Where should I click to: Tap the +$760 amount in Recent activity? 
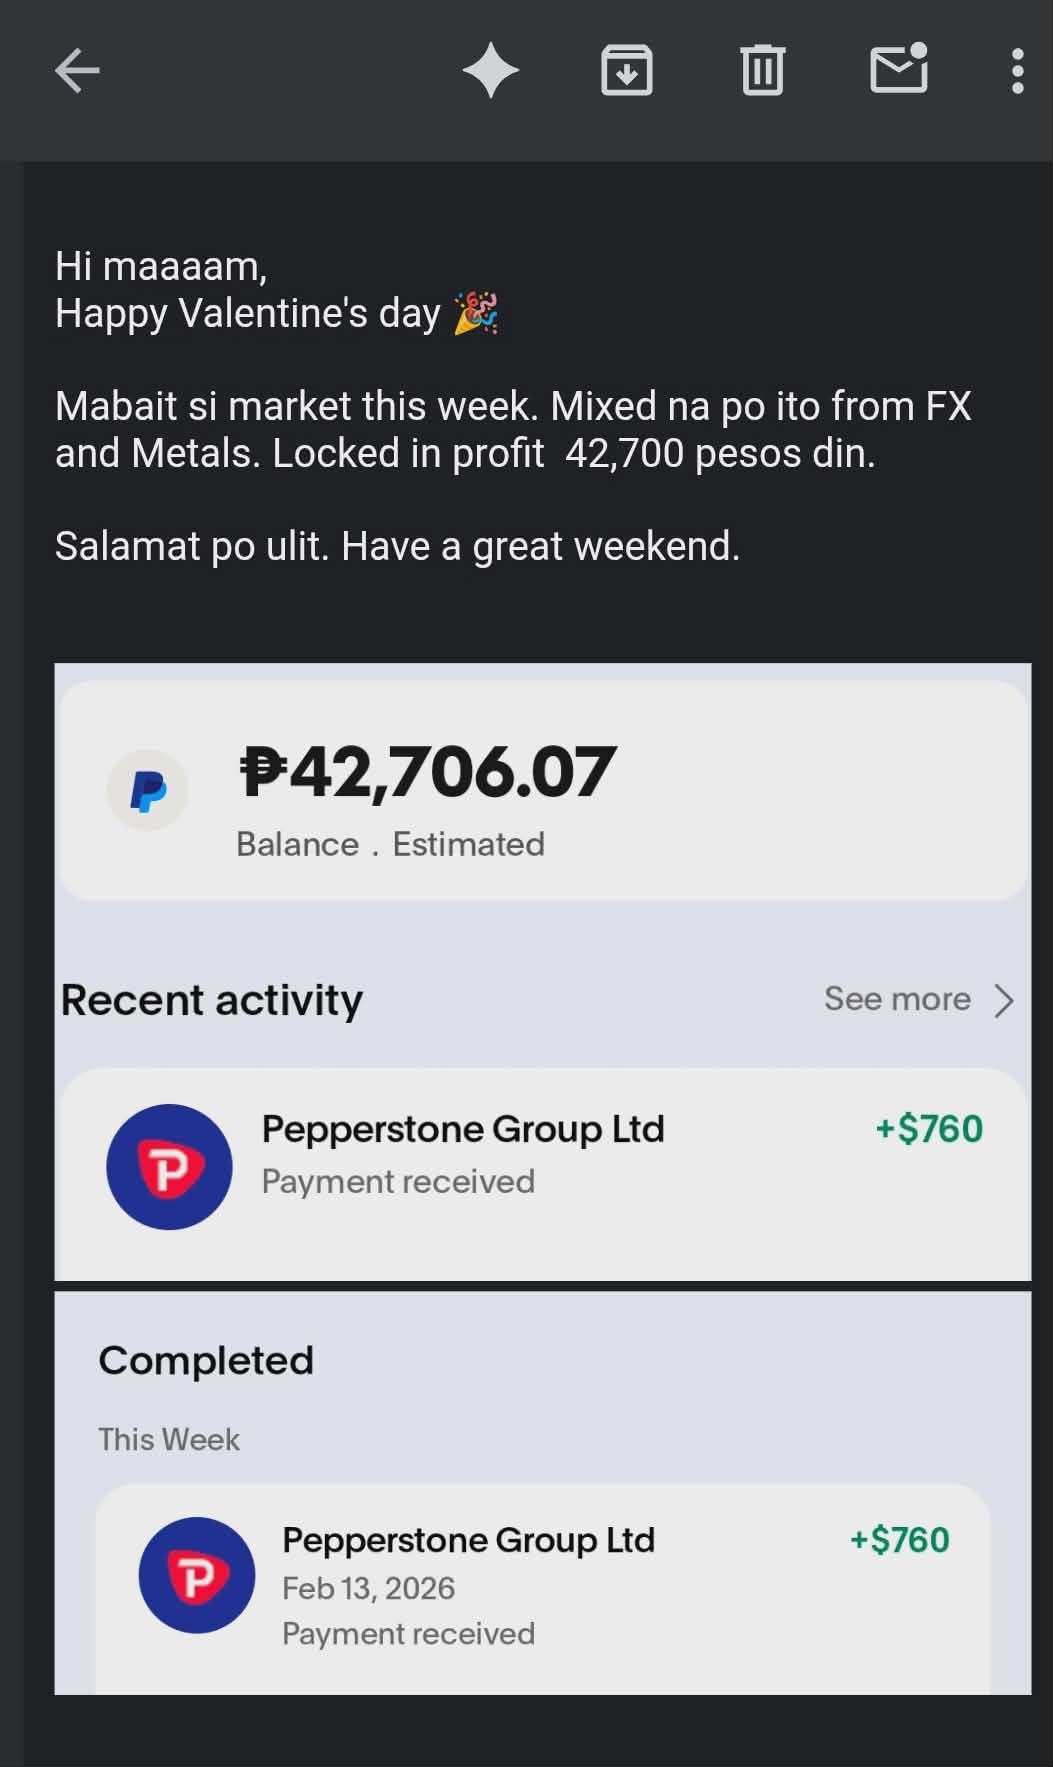pos(929,1129)
